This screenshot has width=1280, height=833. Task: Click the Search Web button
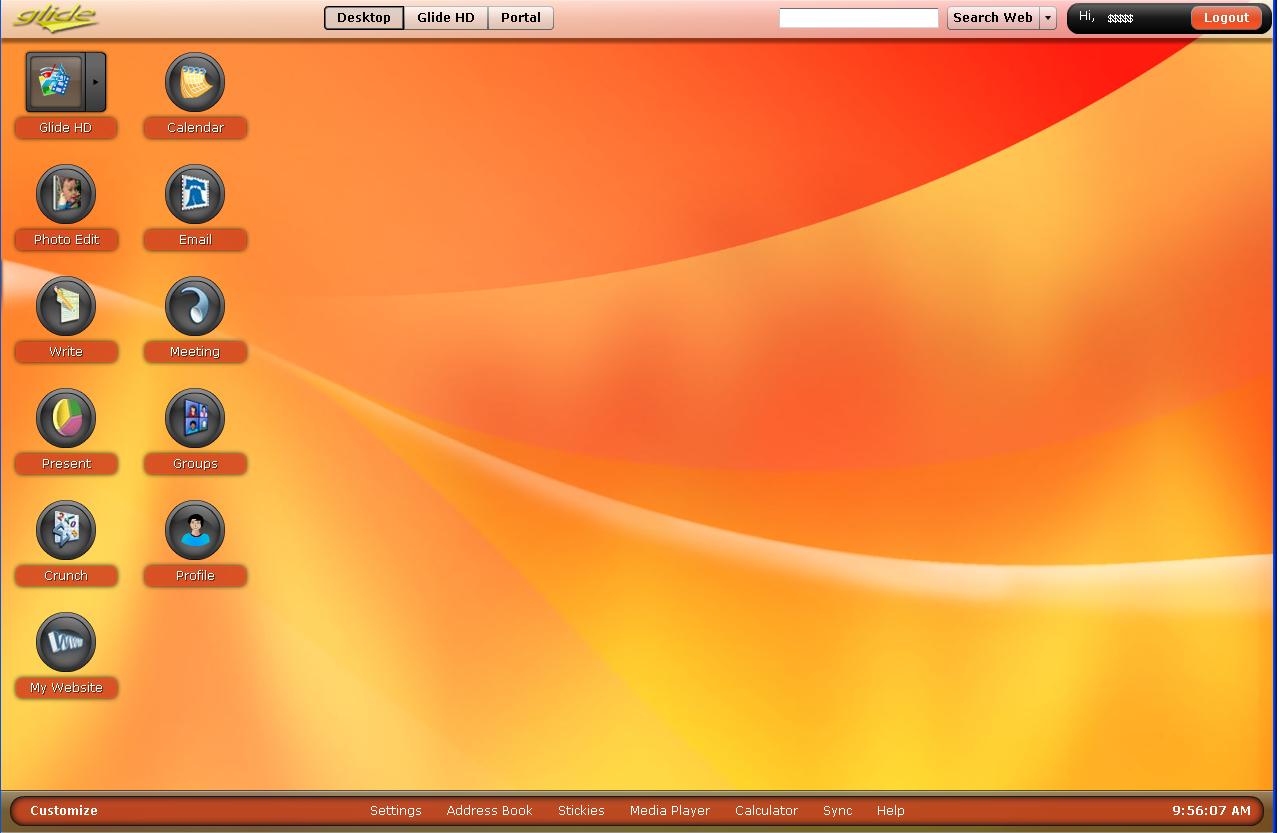(x=993, y=18)
